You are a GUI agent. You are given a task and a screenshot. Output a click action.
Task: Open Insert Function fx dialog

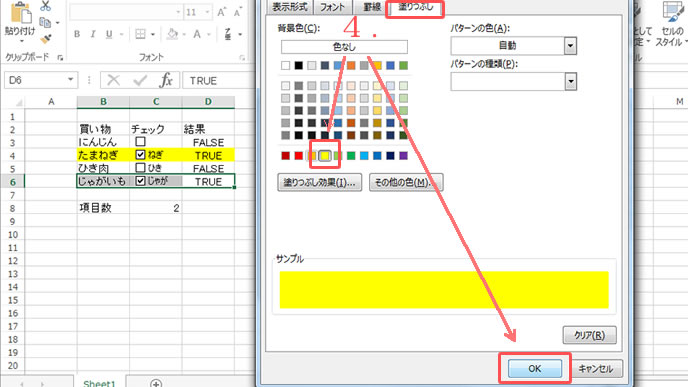[x=166, y=80]
